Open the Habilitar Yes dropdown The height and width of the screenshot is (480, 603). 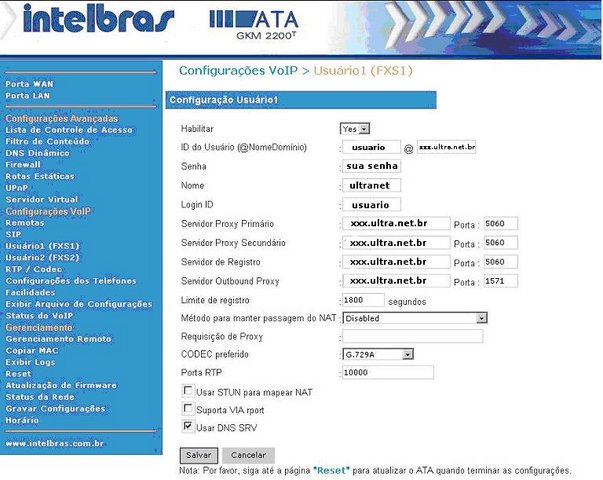pos(355,129)
